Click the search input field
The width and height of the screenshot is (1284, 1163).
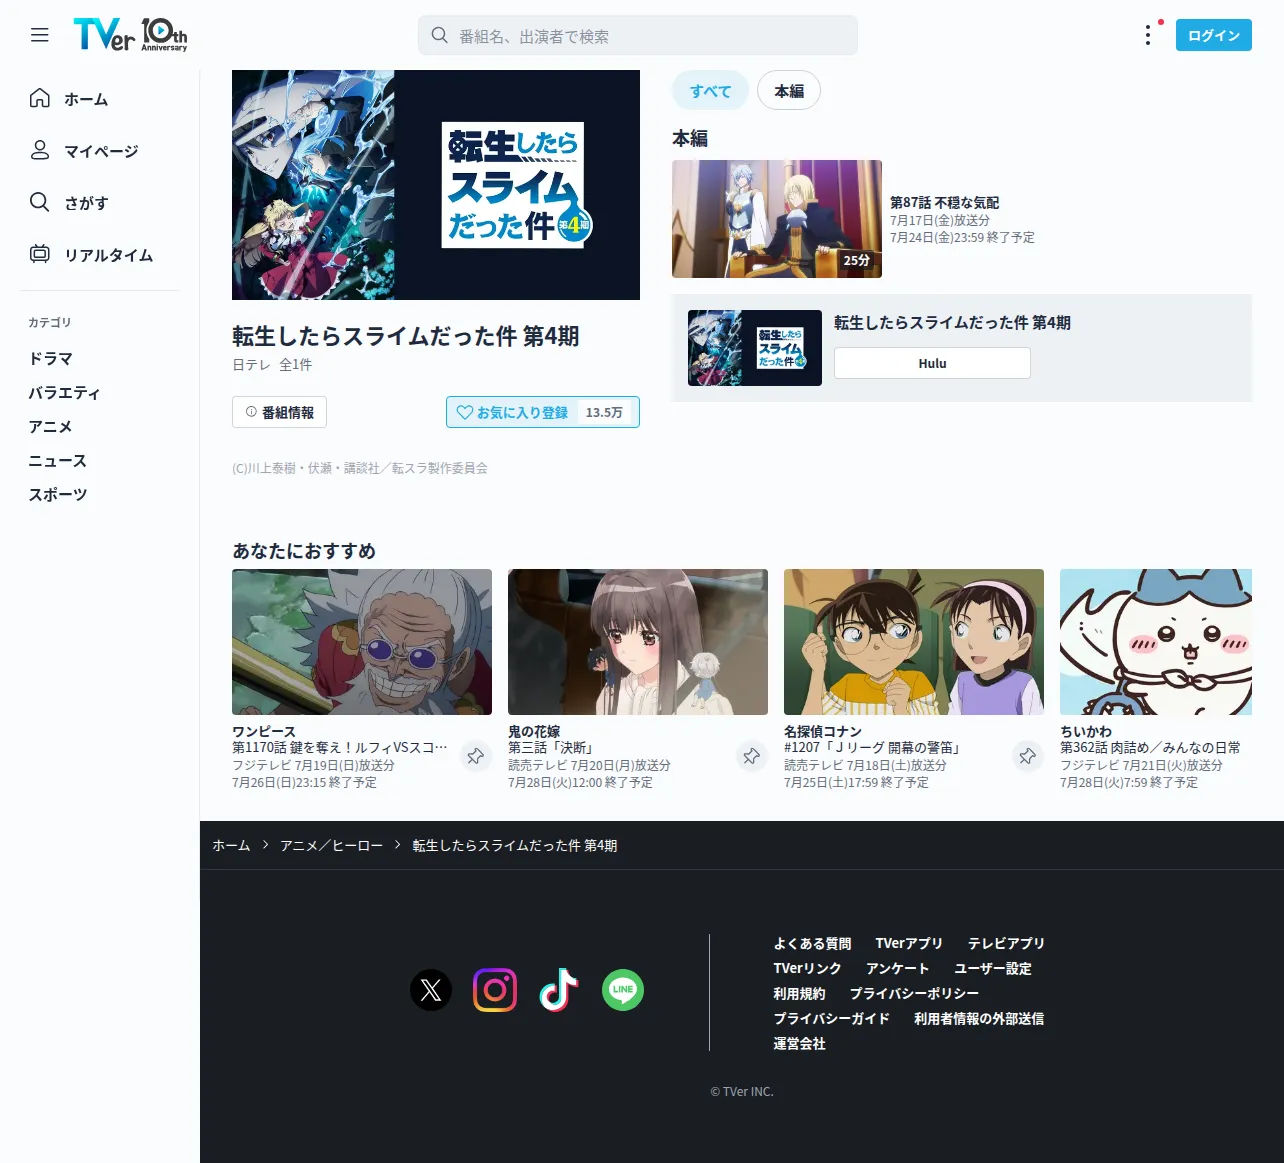click(638, 35)
